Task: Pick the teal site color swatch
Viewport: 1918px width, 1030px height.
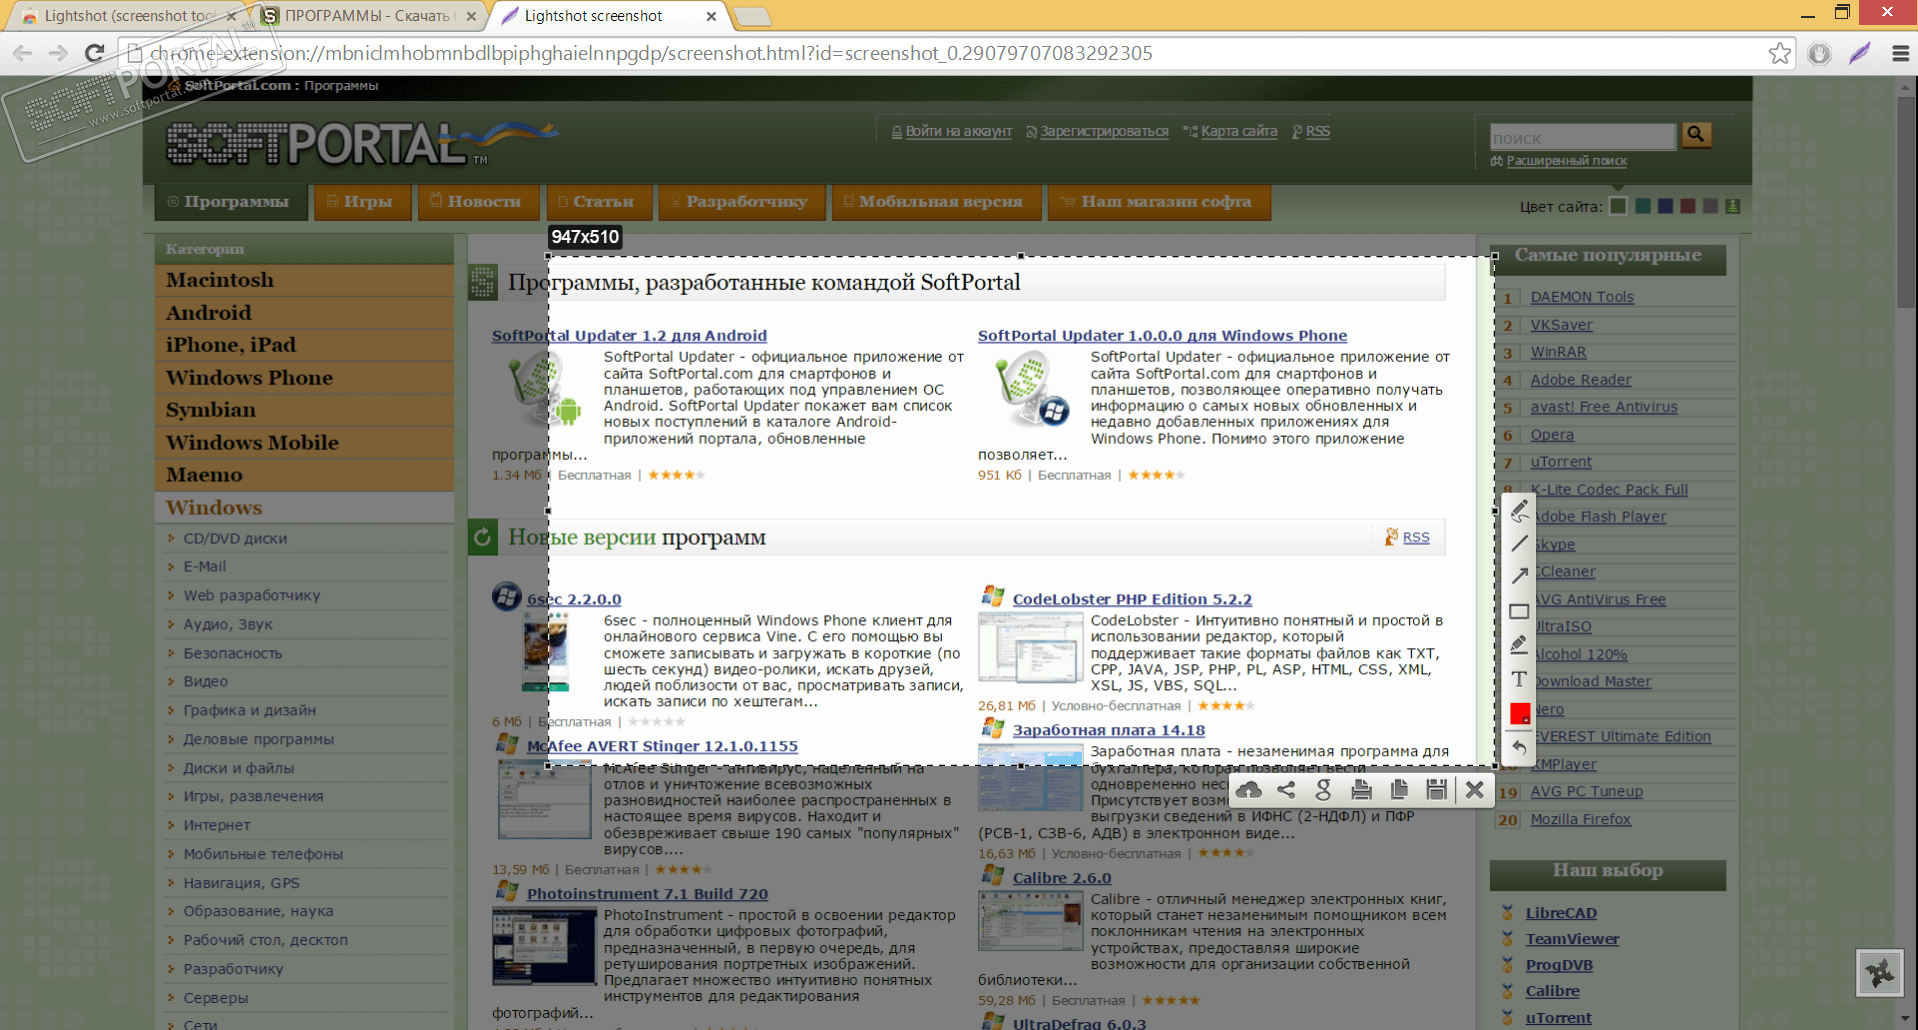Action: tap(1642, 206)
